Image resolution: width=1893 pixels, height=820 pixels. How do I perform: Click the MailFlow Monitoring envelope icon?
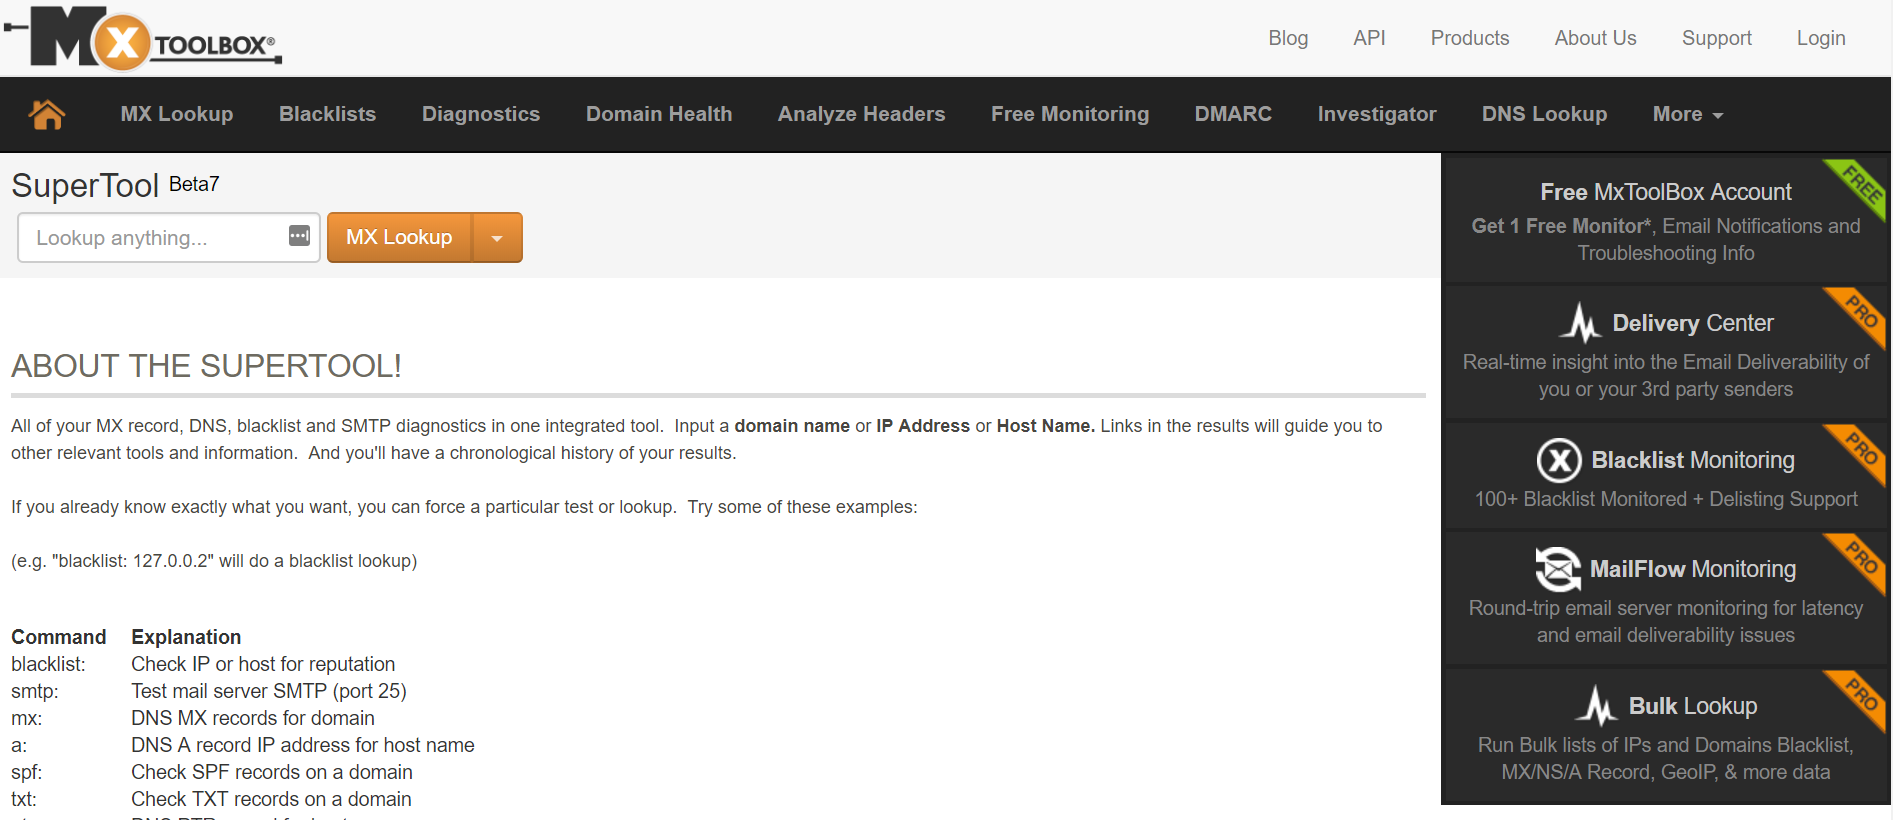(1558, 569)
